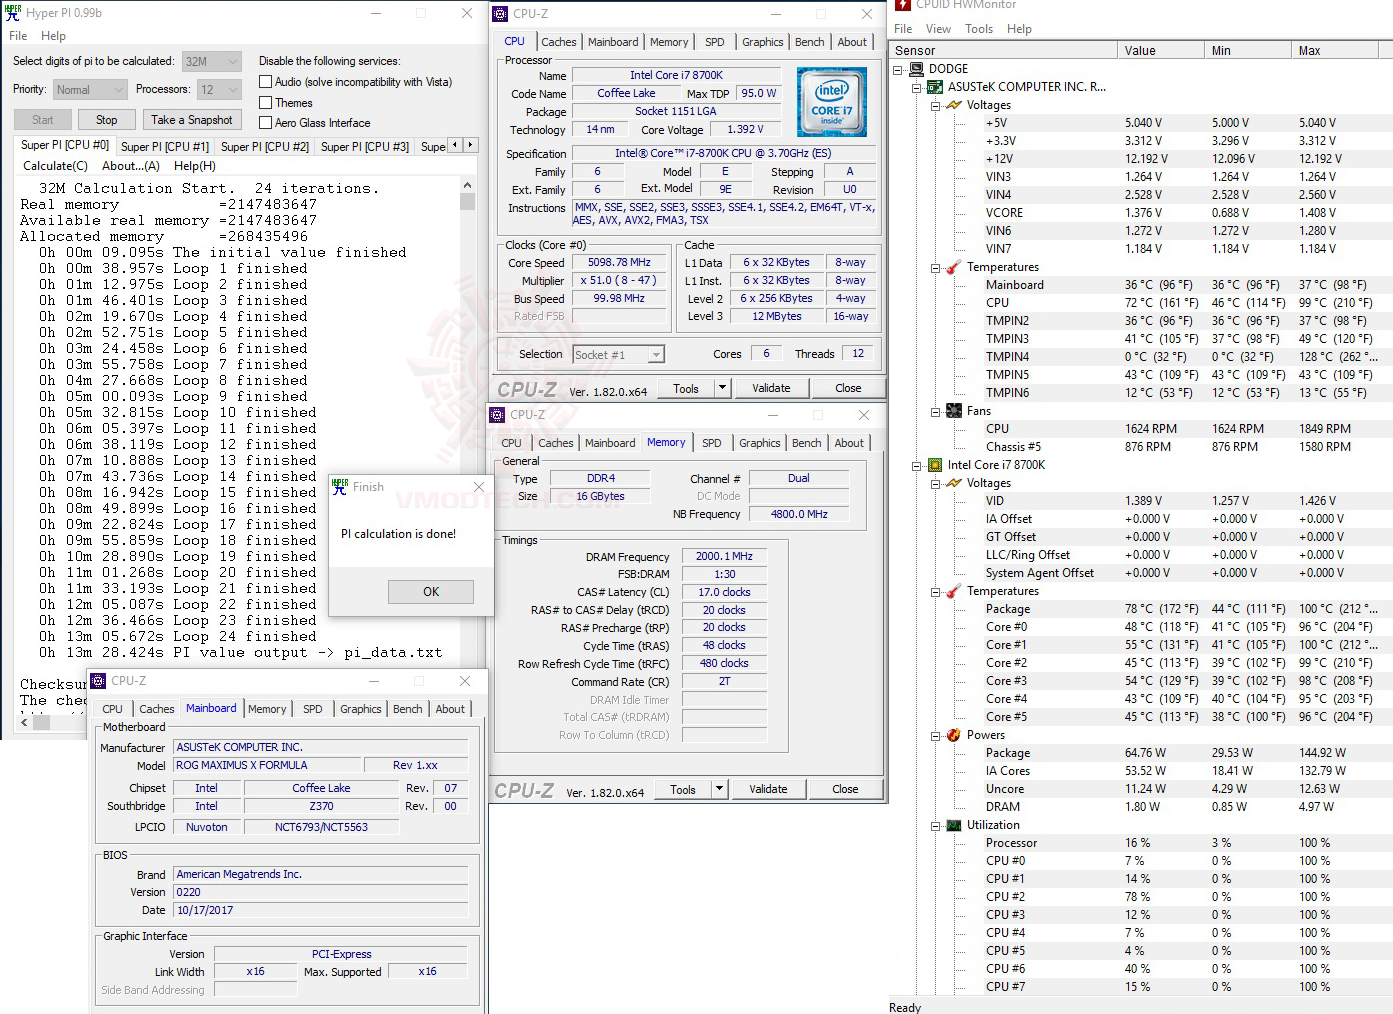This screenshot has height=1014, width=1393.
Task: Click the Voltages icon in HWMonitor tree
Action: tap(952, 104)
